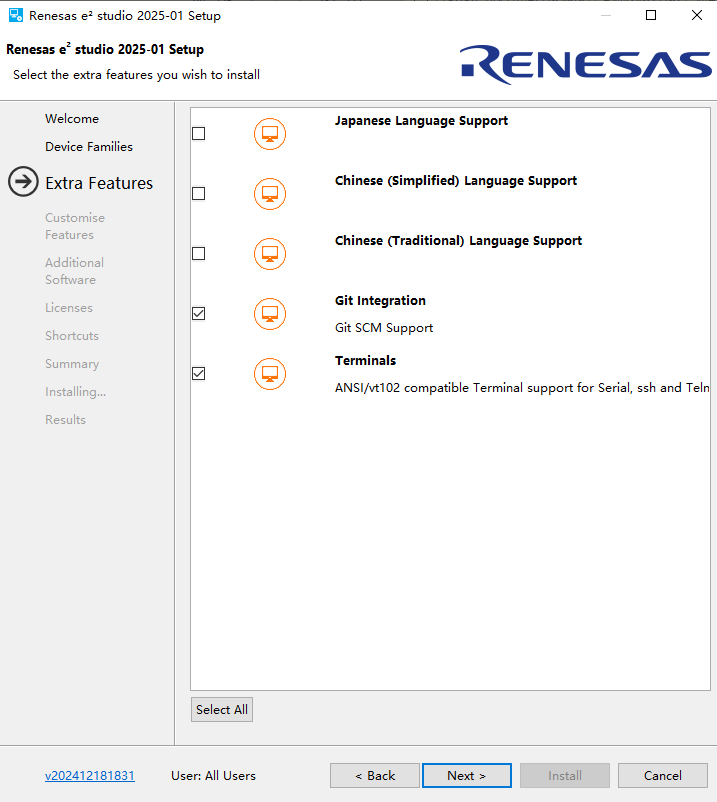The image size is (717, 802).
Task: Click the Terminals feature icon
Action: (x=270, y=374)
